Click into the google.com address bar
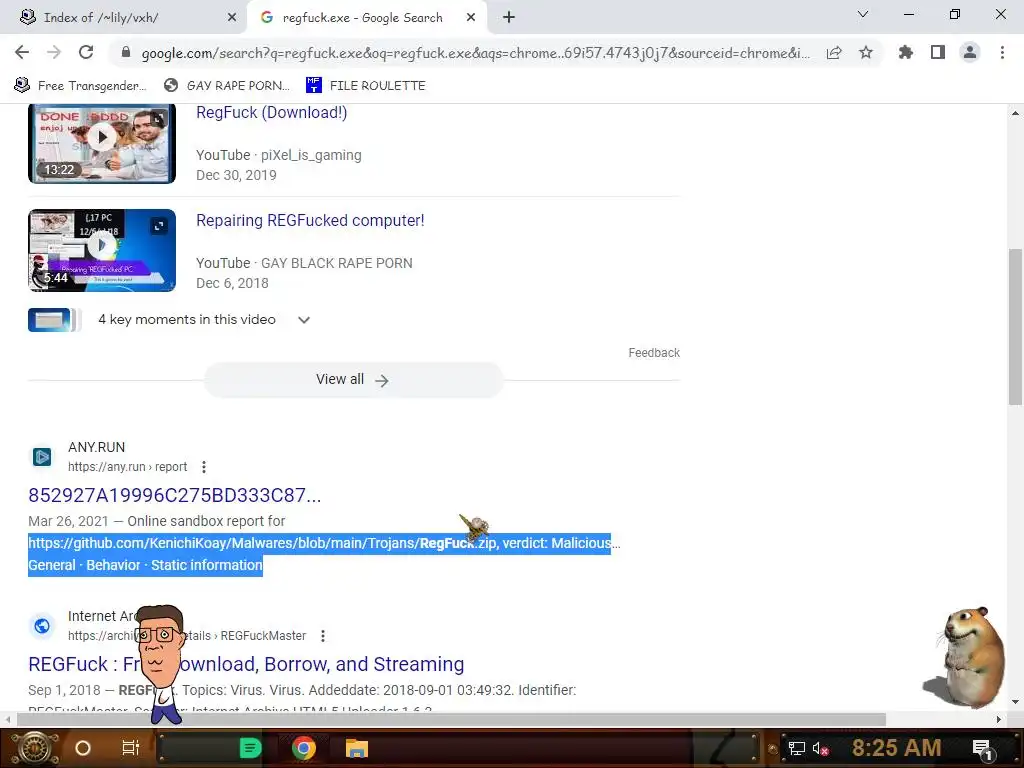Screen dimensions: 1024x768 [x=475, y=53]
